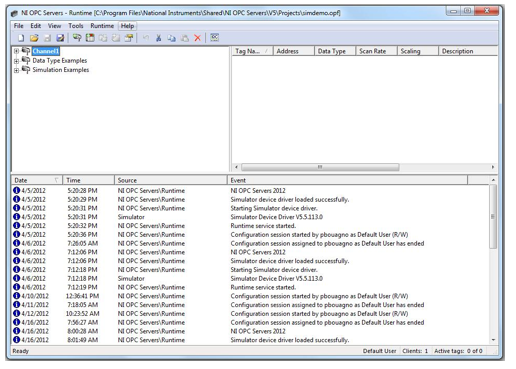Click the Cut scissors icon

tap(159, 38)
